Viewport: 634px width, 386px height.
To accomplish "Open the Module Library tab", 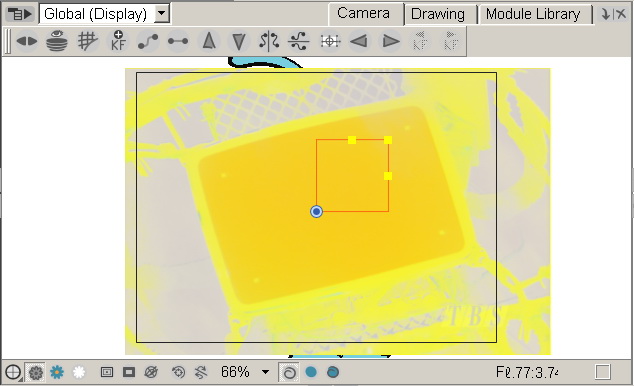I will point(533,14).
